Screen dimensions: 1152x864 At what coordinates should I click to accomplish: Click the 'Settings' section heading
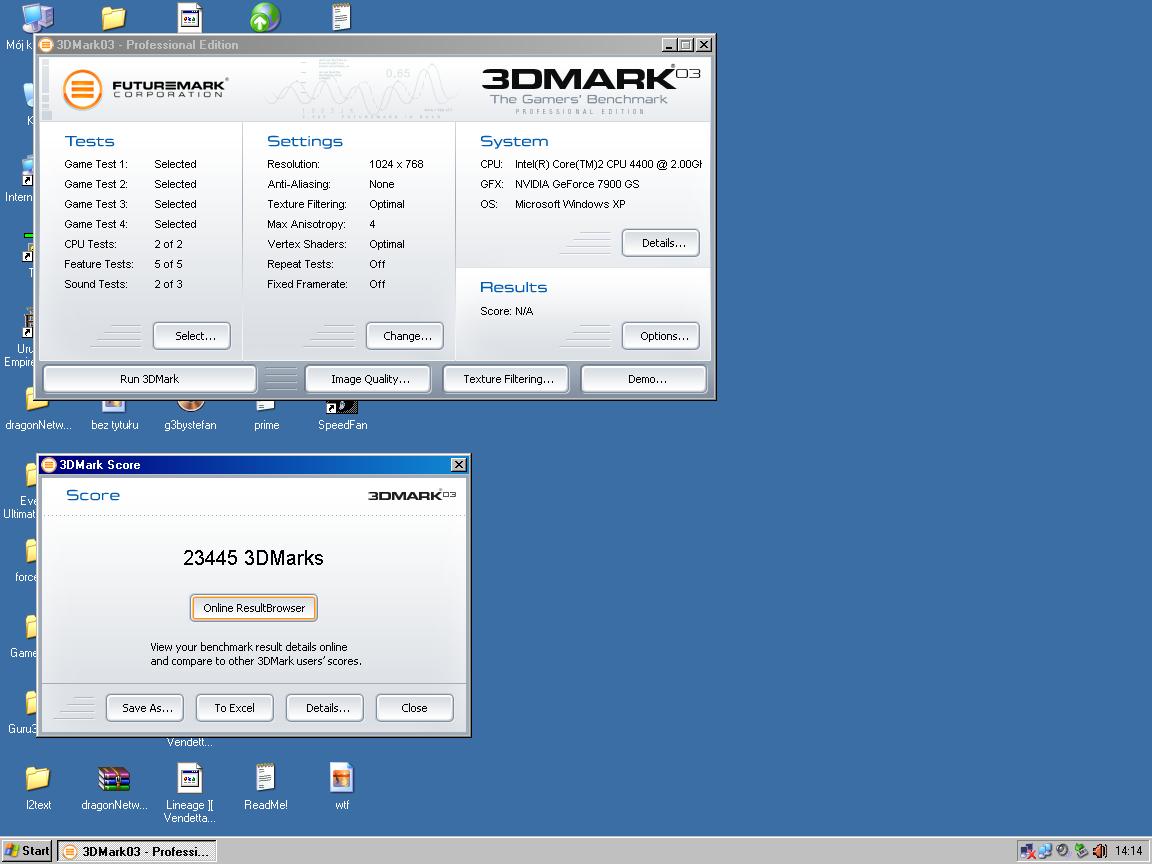[x=305, y=141]
